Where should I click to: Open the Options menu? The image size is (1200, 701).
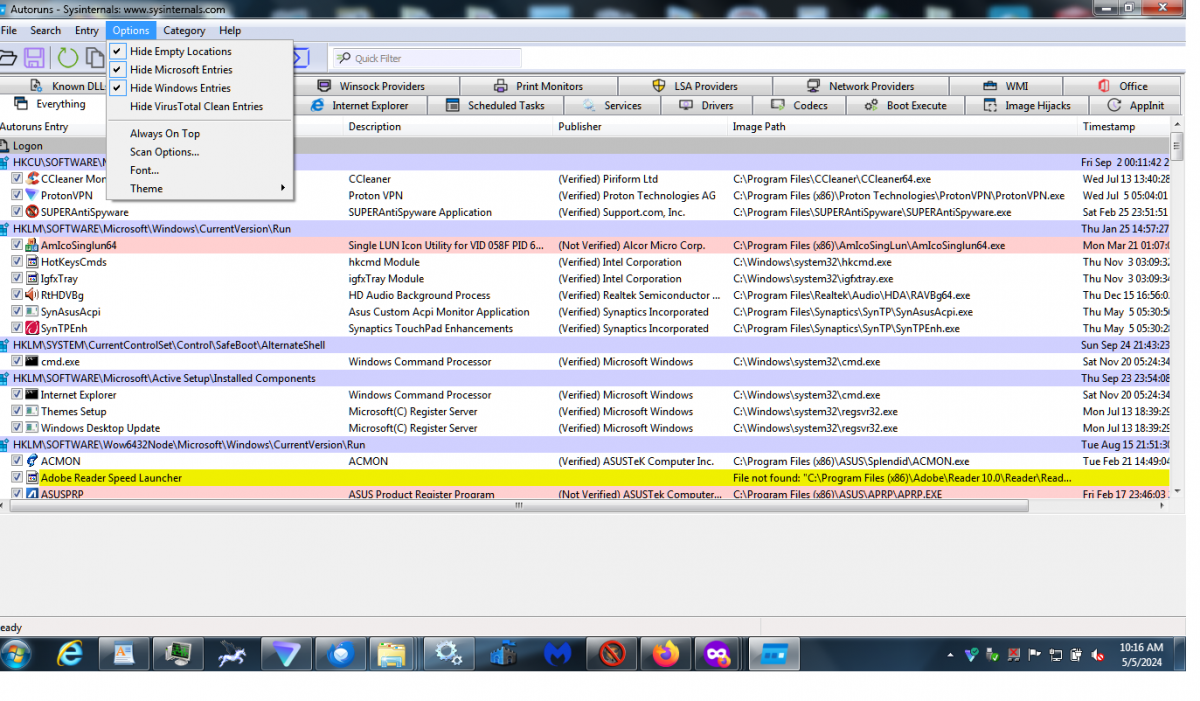point(131,31)
